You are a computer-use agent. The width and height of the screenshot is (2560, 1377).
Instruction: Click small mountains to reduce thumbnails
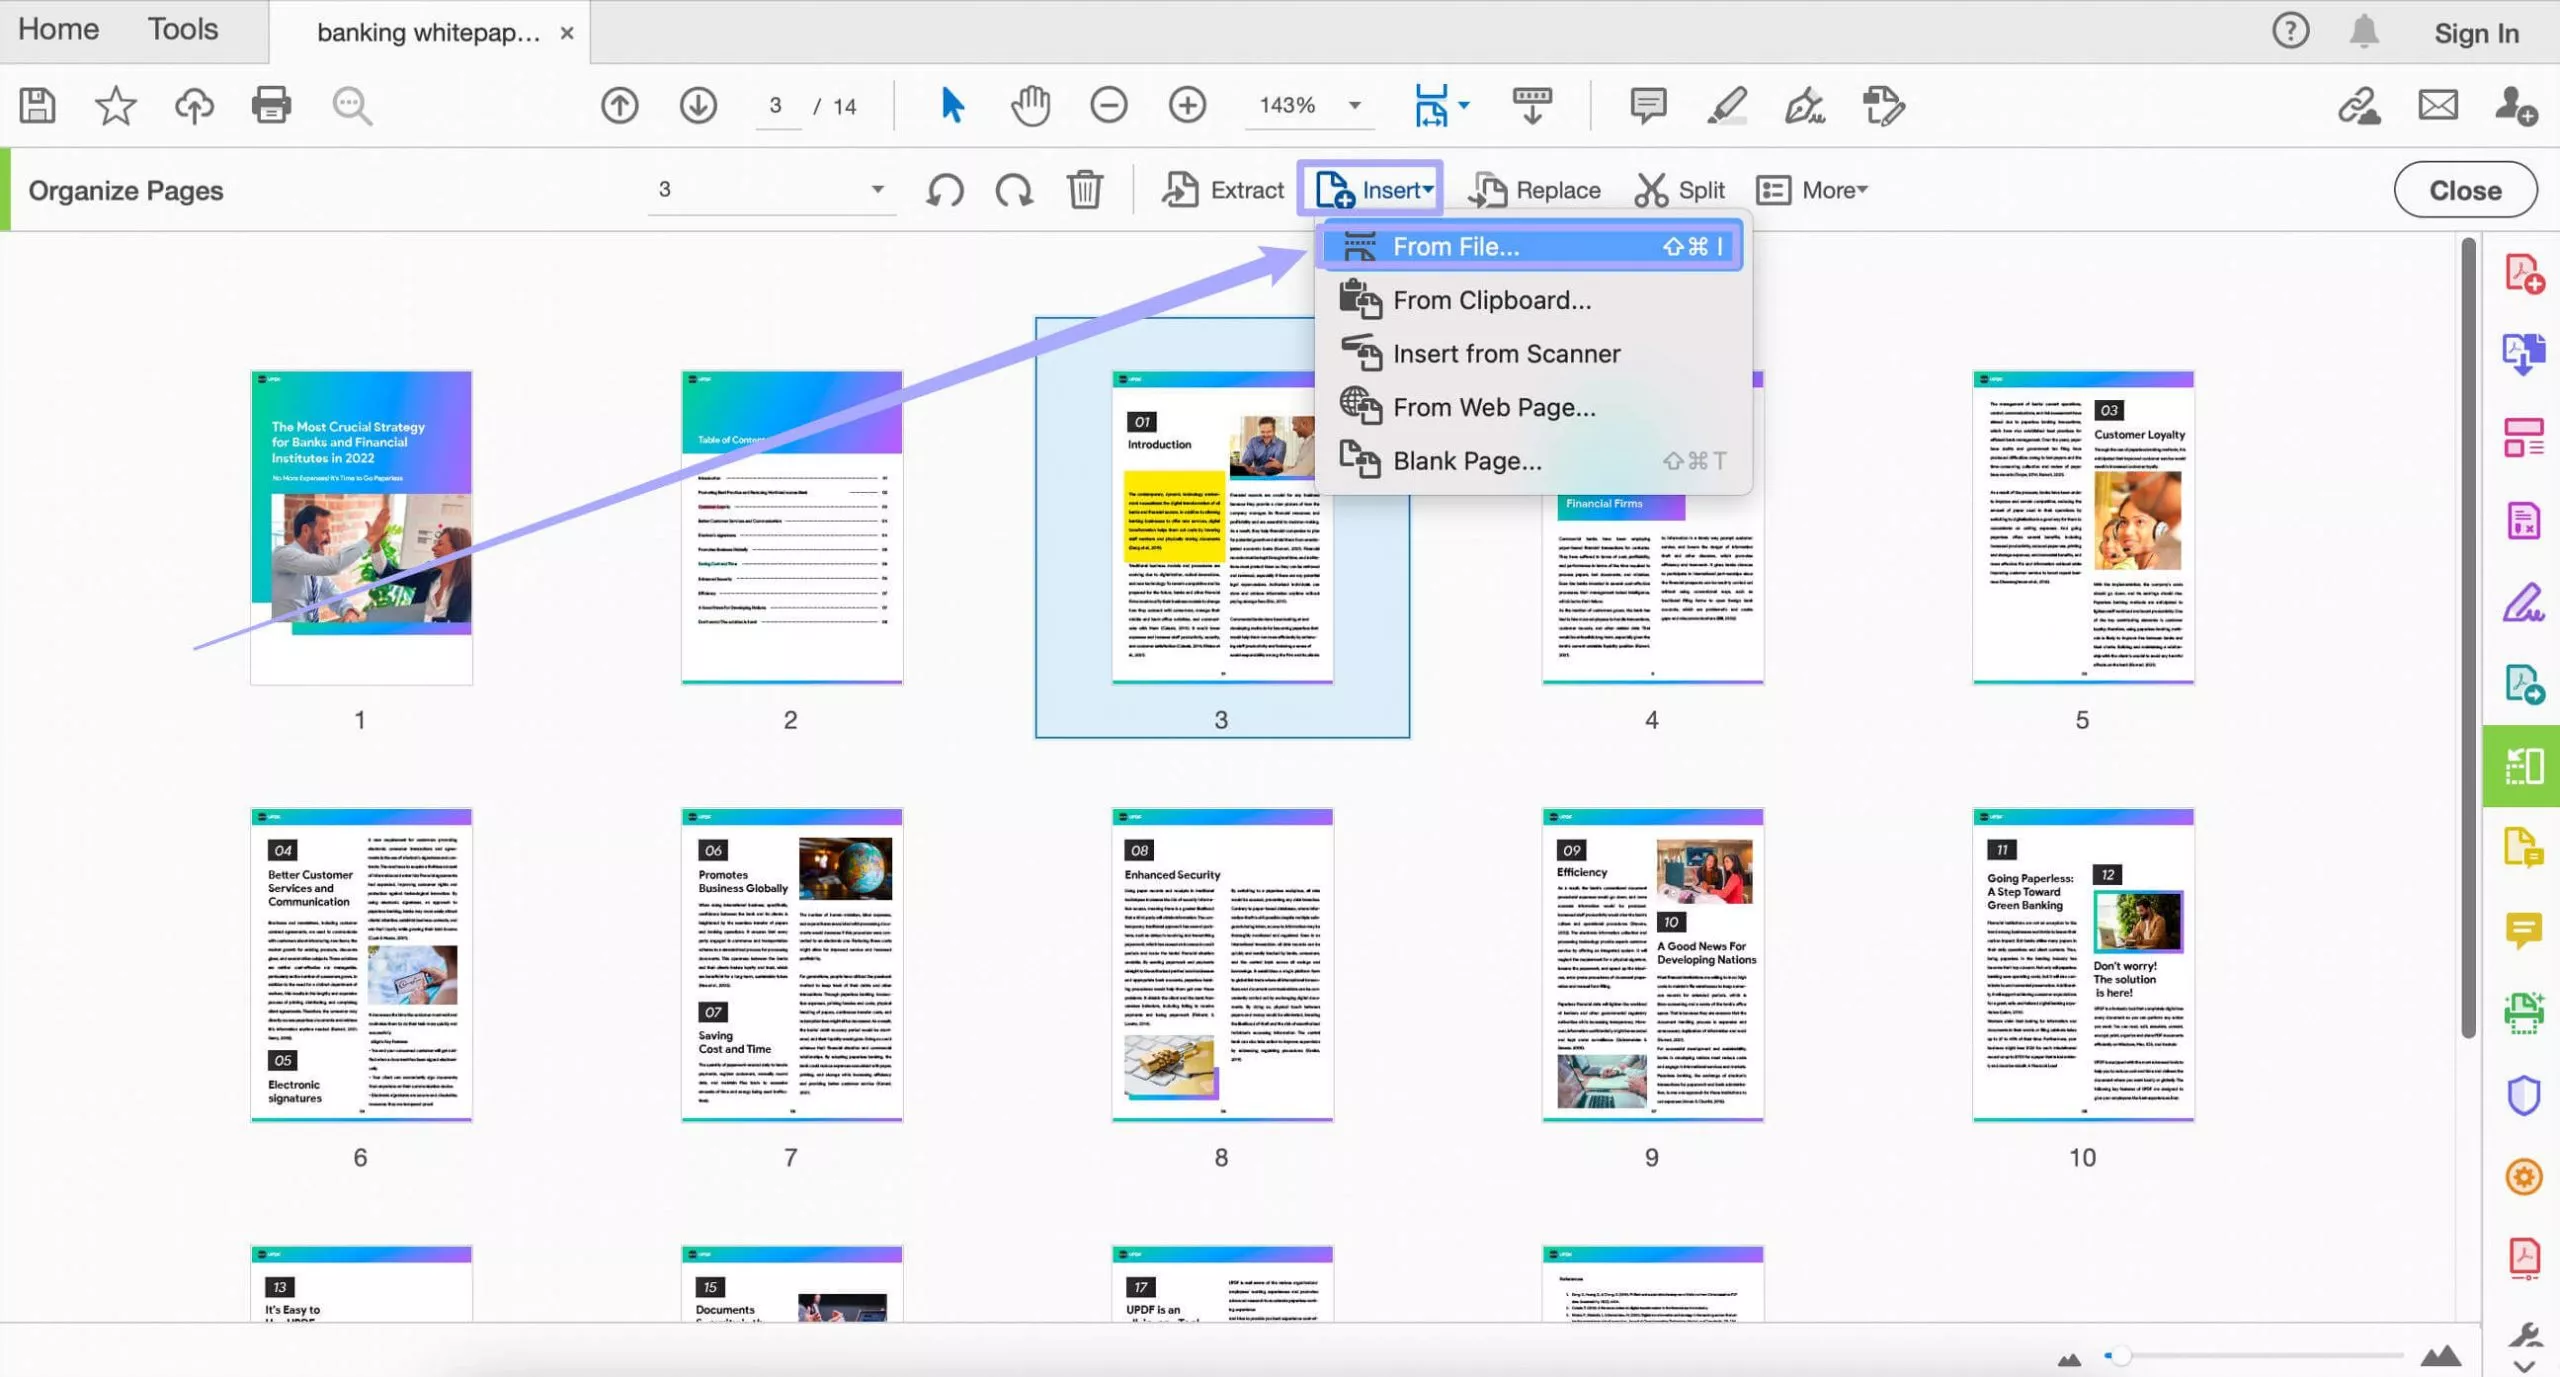click(2069, 1358)
